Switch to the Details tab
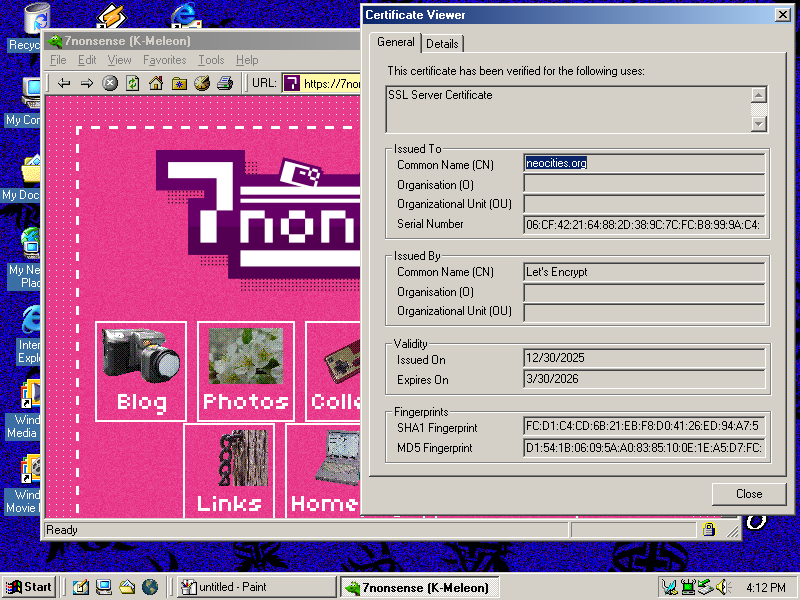Screen dimensions: 800x600 [443, 43]
